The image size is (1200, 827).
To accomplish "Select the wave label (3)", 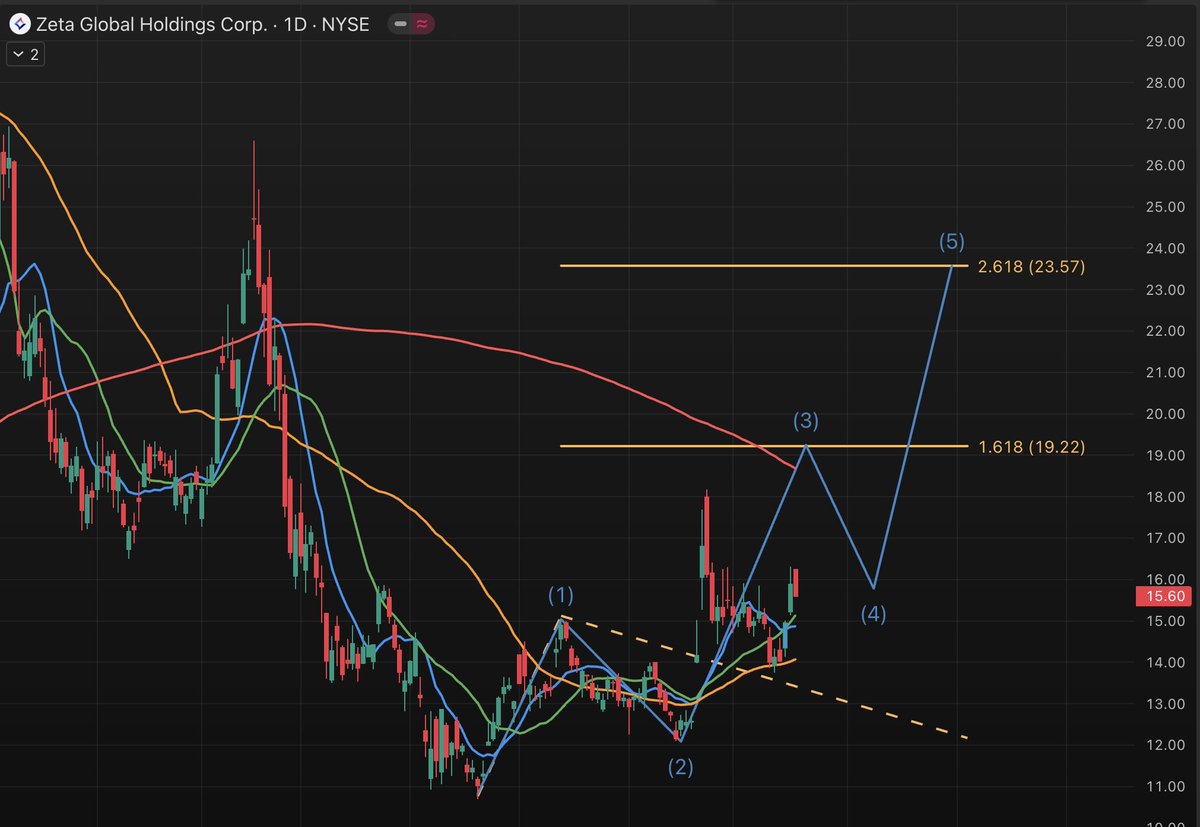I will tap(807, 420).
